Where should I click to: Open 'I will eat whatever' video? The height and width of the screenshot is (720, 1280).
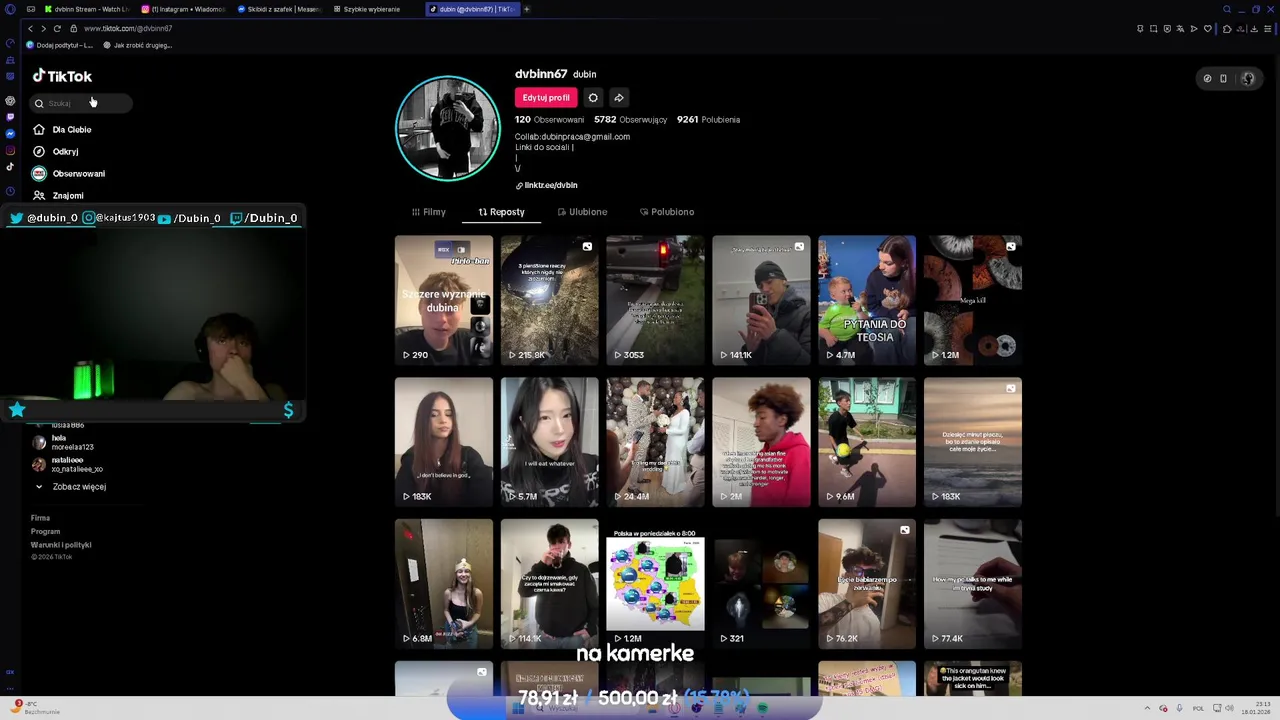click(x=550, y=442)
